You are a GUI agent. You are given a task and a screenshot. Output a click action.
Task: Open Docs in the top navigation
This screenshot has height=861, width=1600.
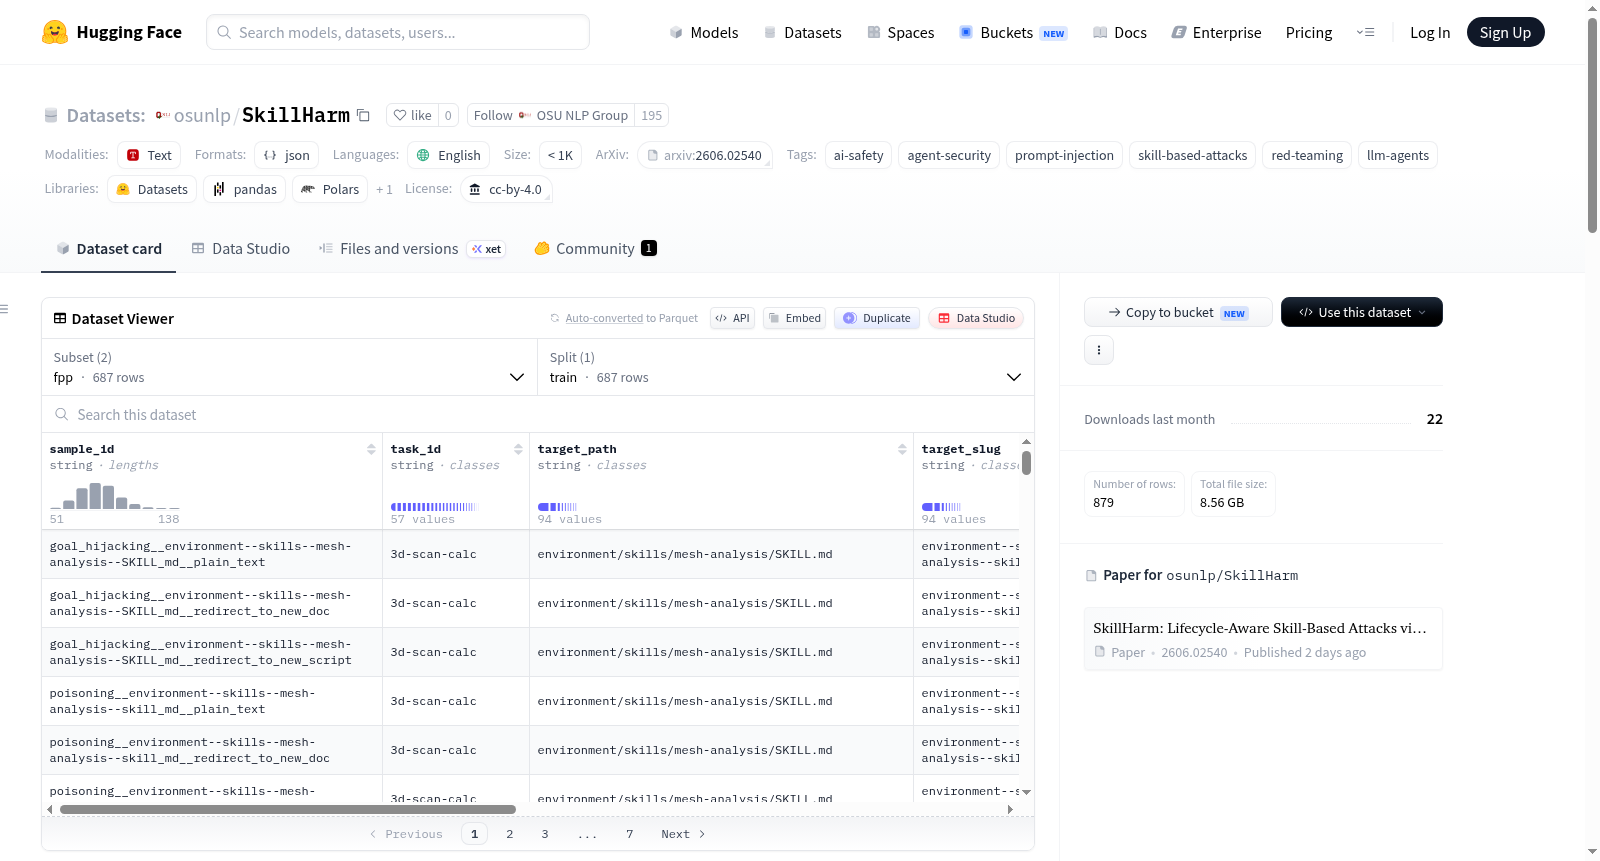point(1119,32)
